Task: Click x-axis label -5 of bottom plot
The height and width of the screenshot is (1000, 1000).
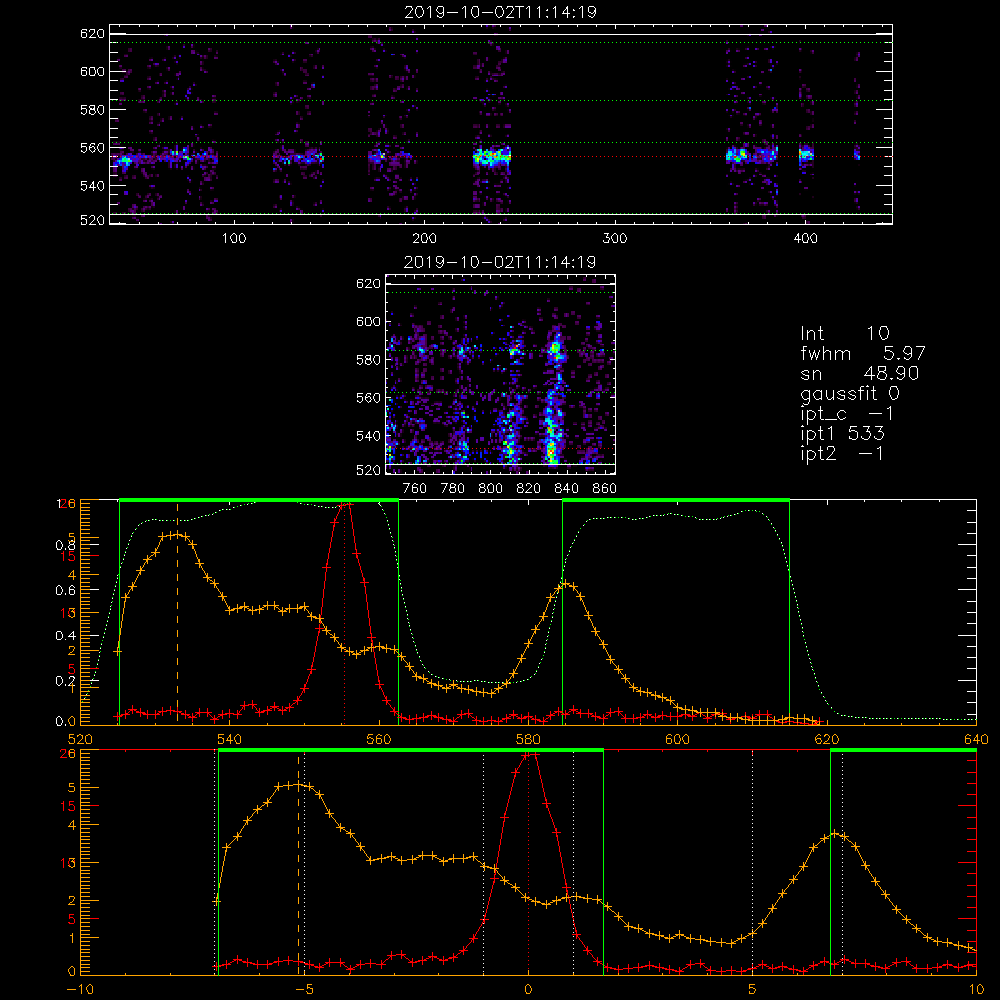Action: tap(304, 990)
